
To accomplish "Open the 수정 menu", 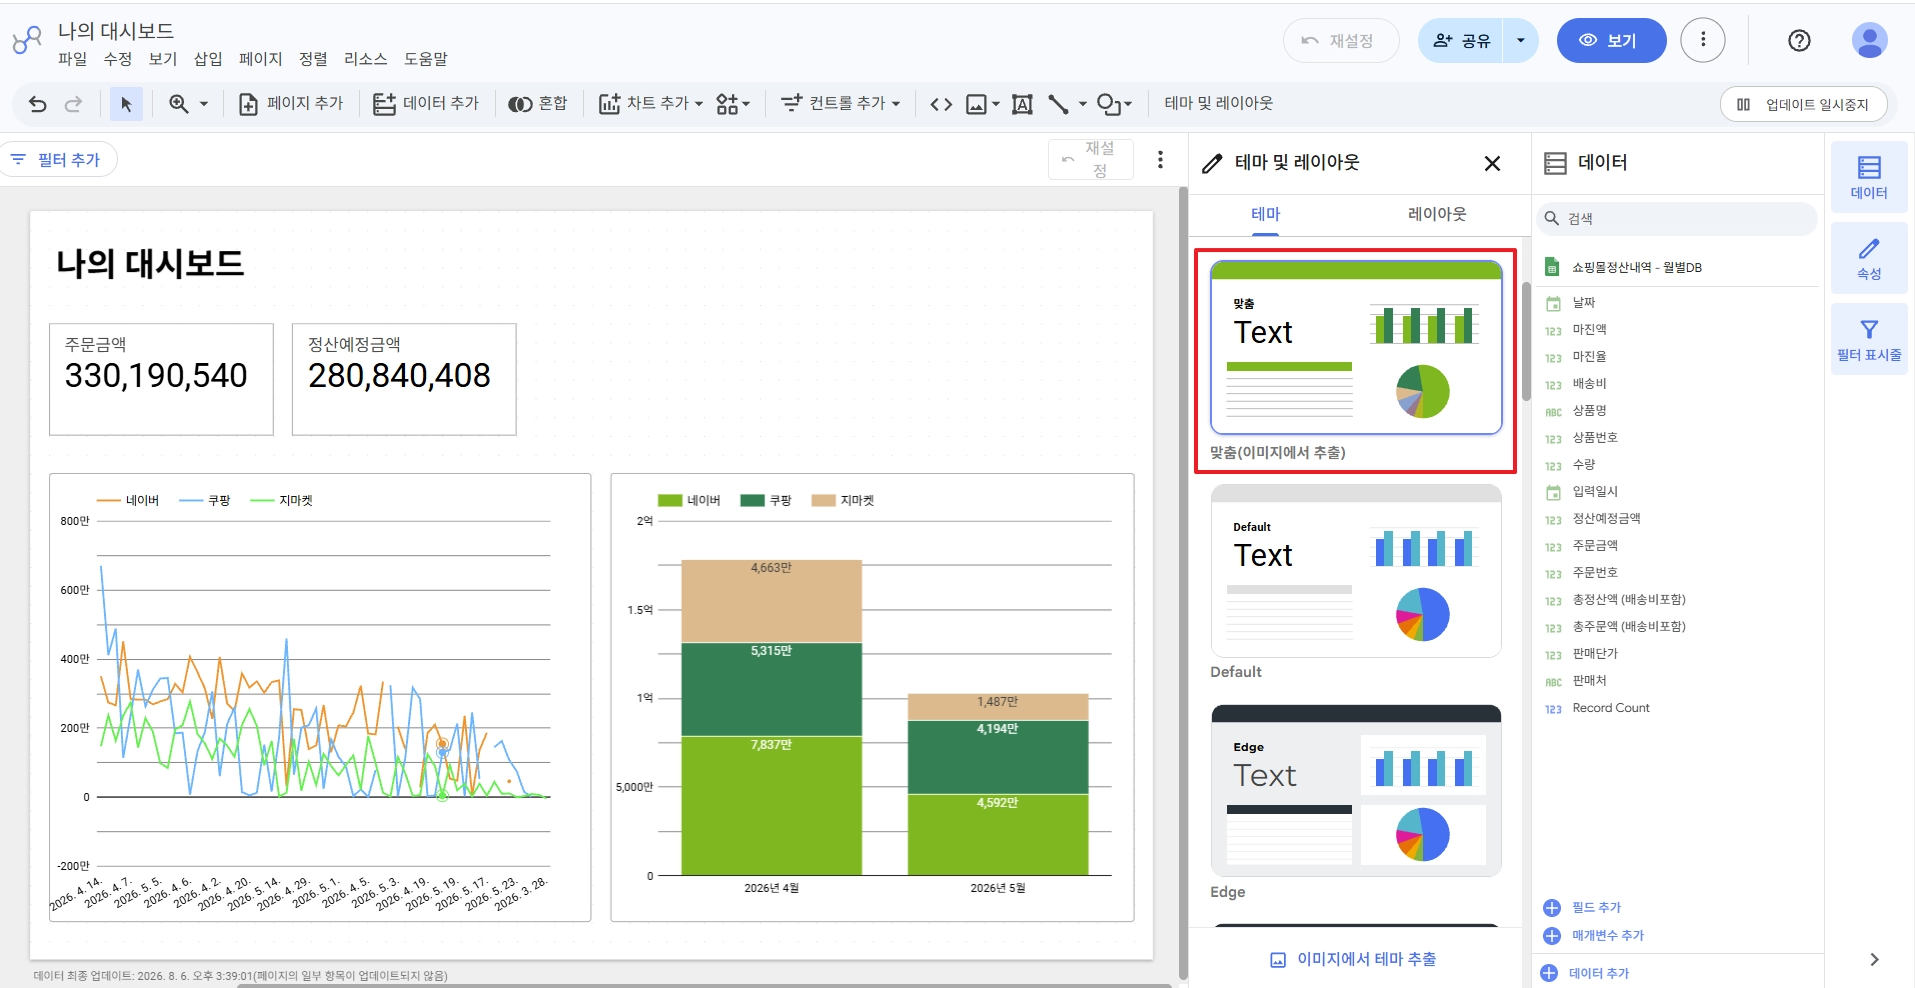I will (x=118, y=59).
